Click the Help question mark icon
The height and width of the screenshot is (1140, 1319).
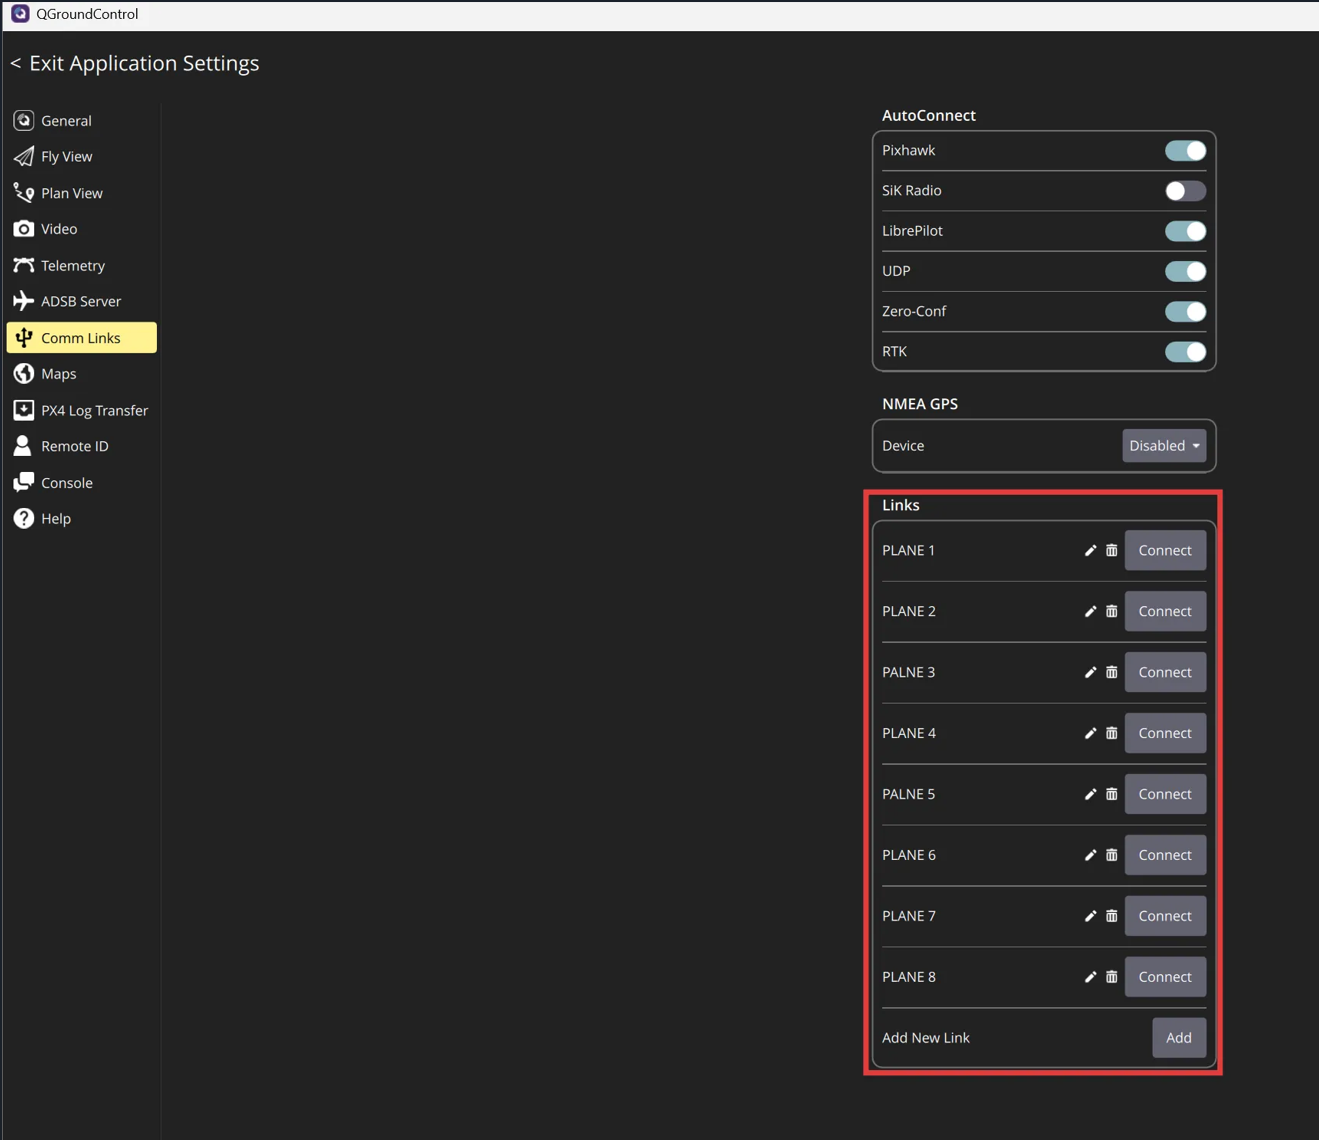click(24, 518)
